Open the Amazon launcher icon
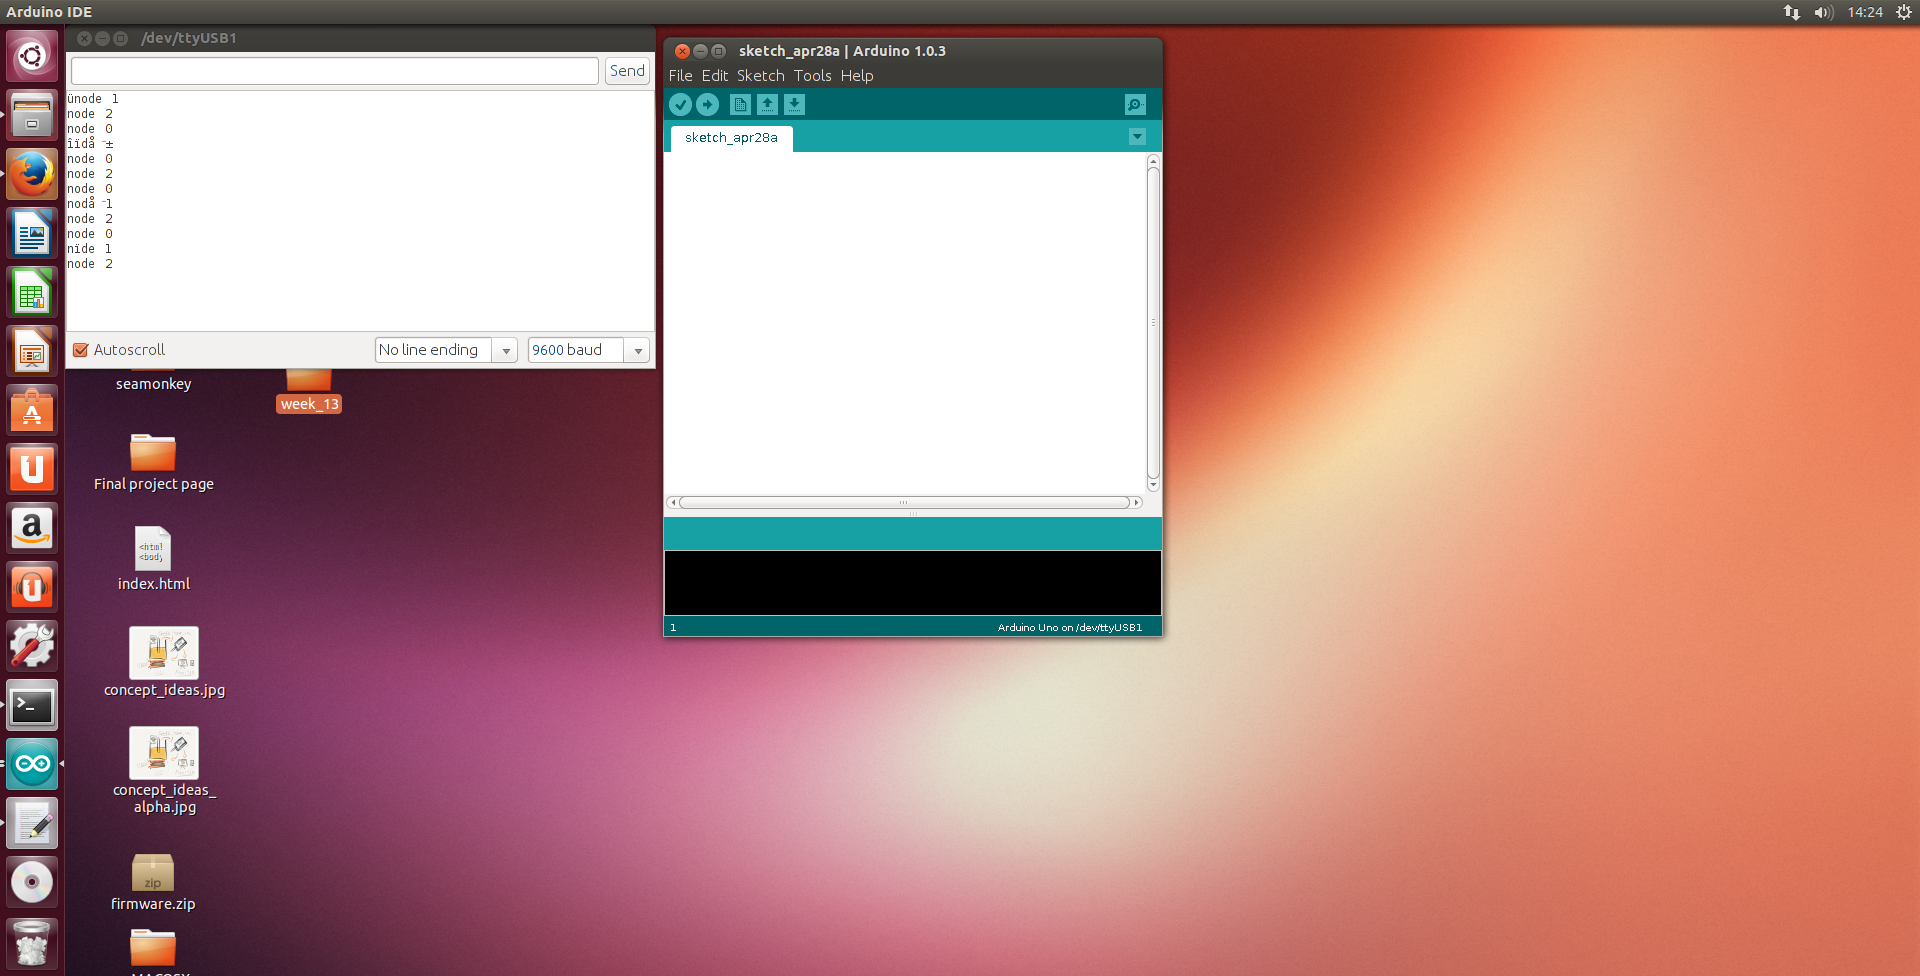The height and width of the screenshot is (976, 1920). click(x=32, y=528)
